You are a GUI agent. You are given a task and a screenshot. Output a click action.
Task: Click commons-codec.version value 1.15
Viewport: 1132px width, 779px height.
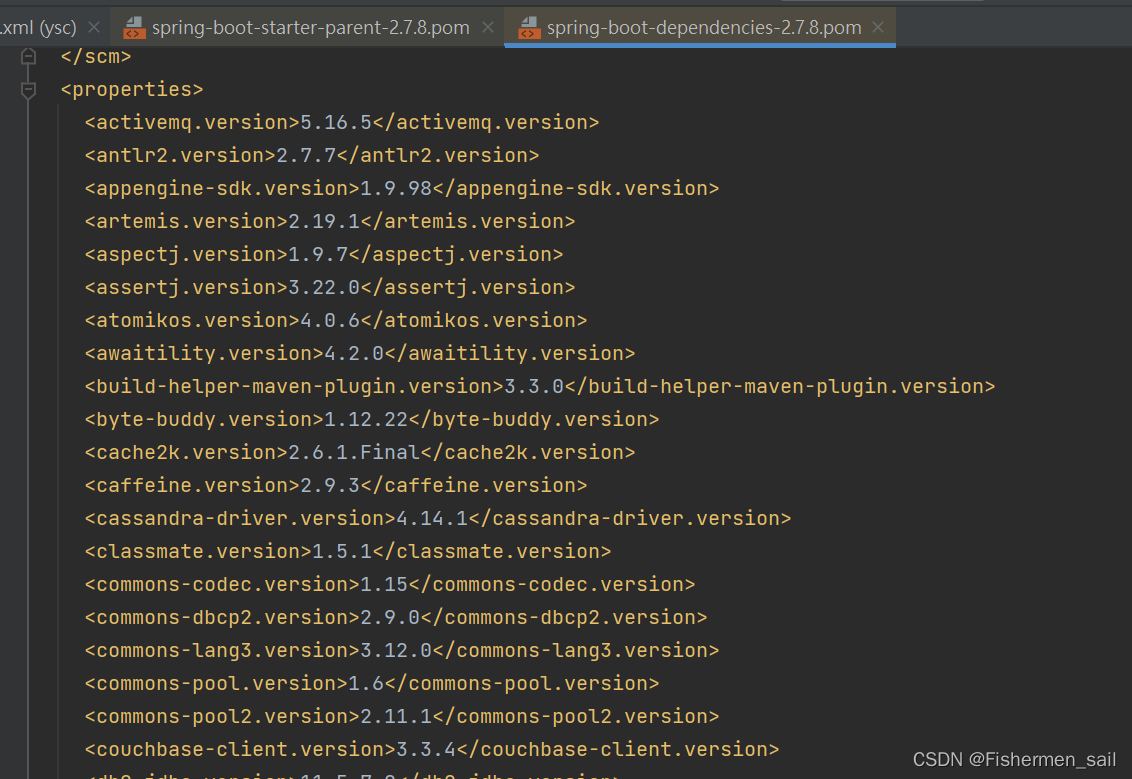tap(384, 585)
